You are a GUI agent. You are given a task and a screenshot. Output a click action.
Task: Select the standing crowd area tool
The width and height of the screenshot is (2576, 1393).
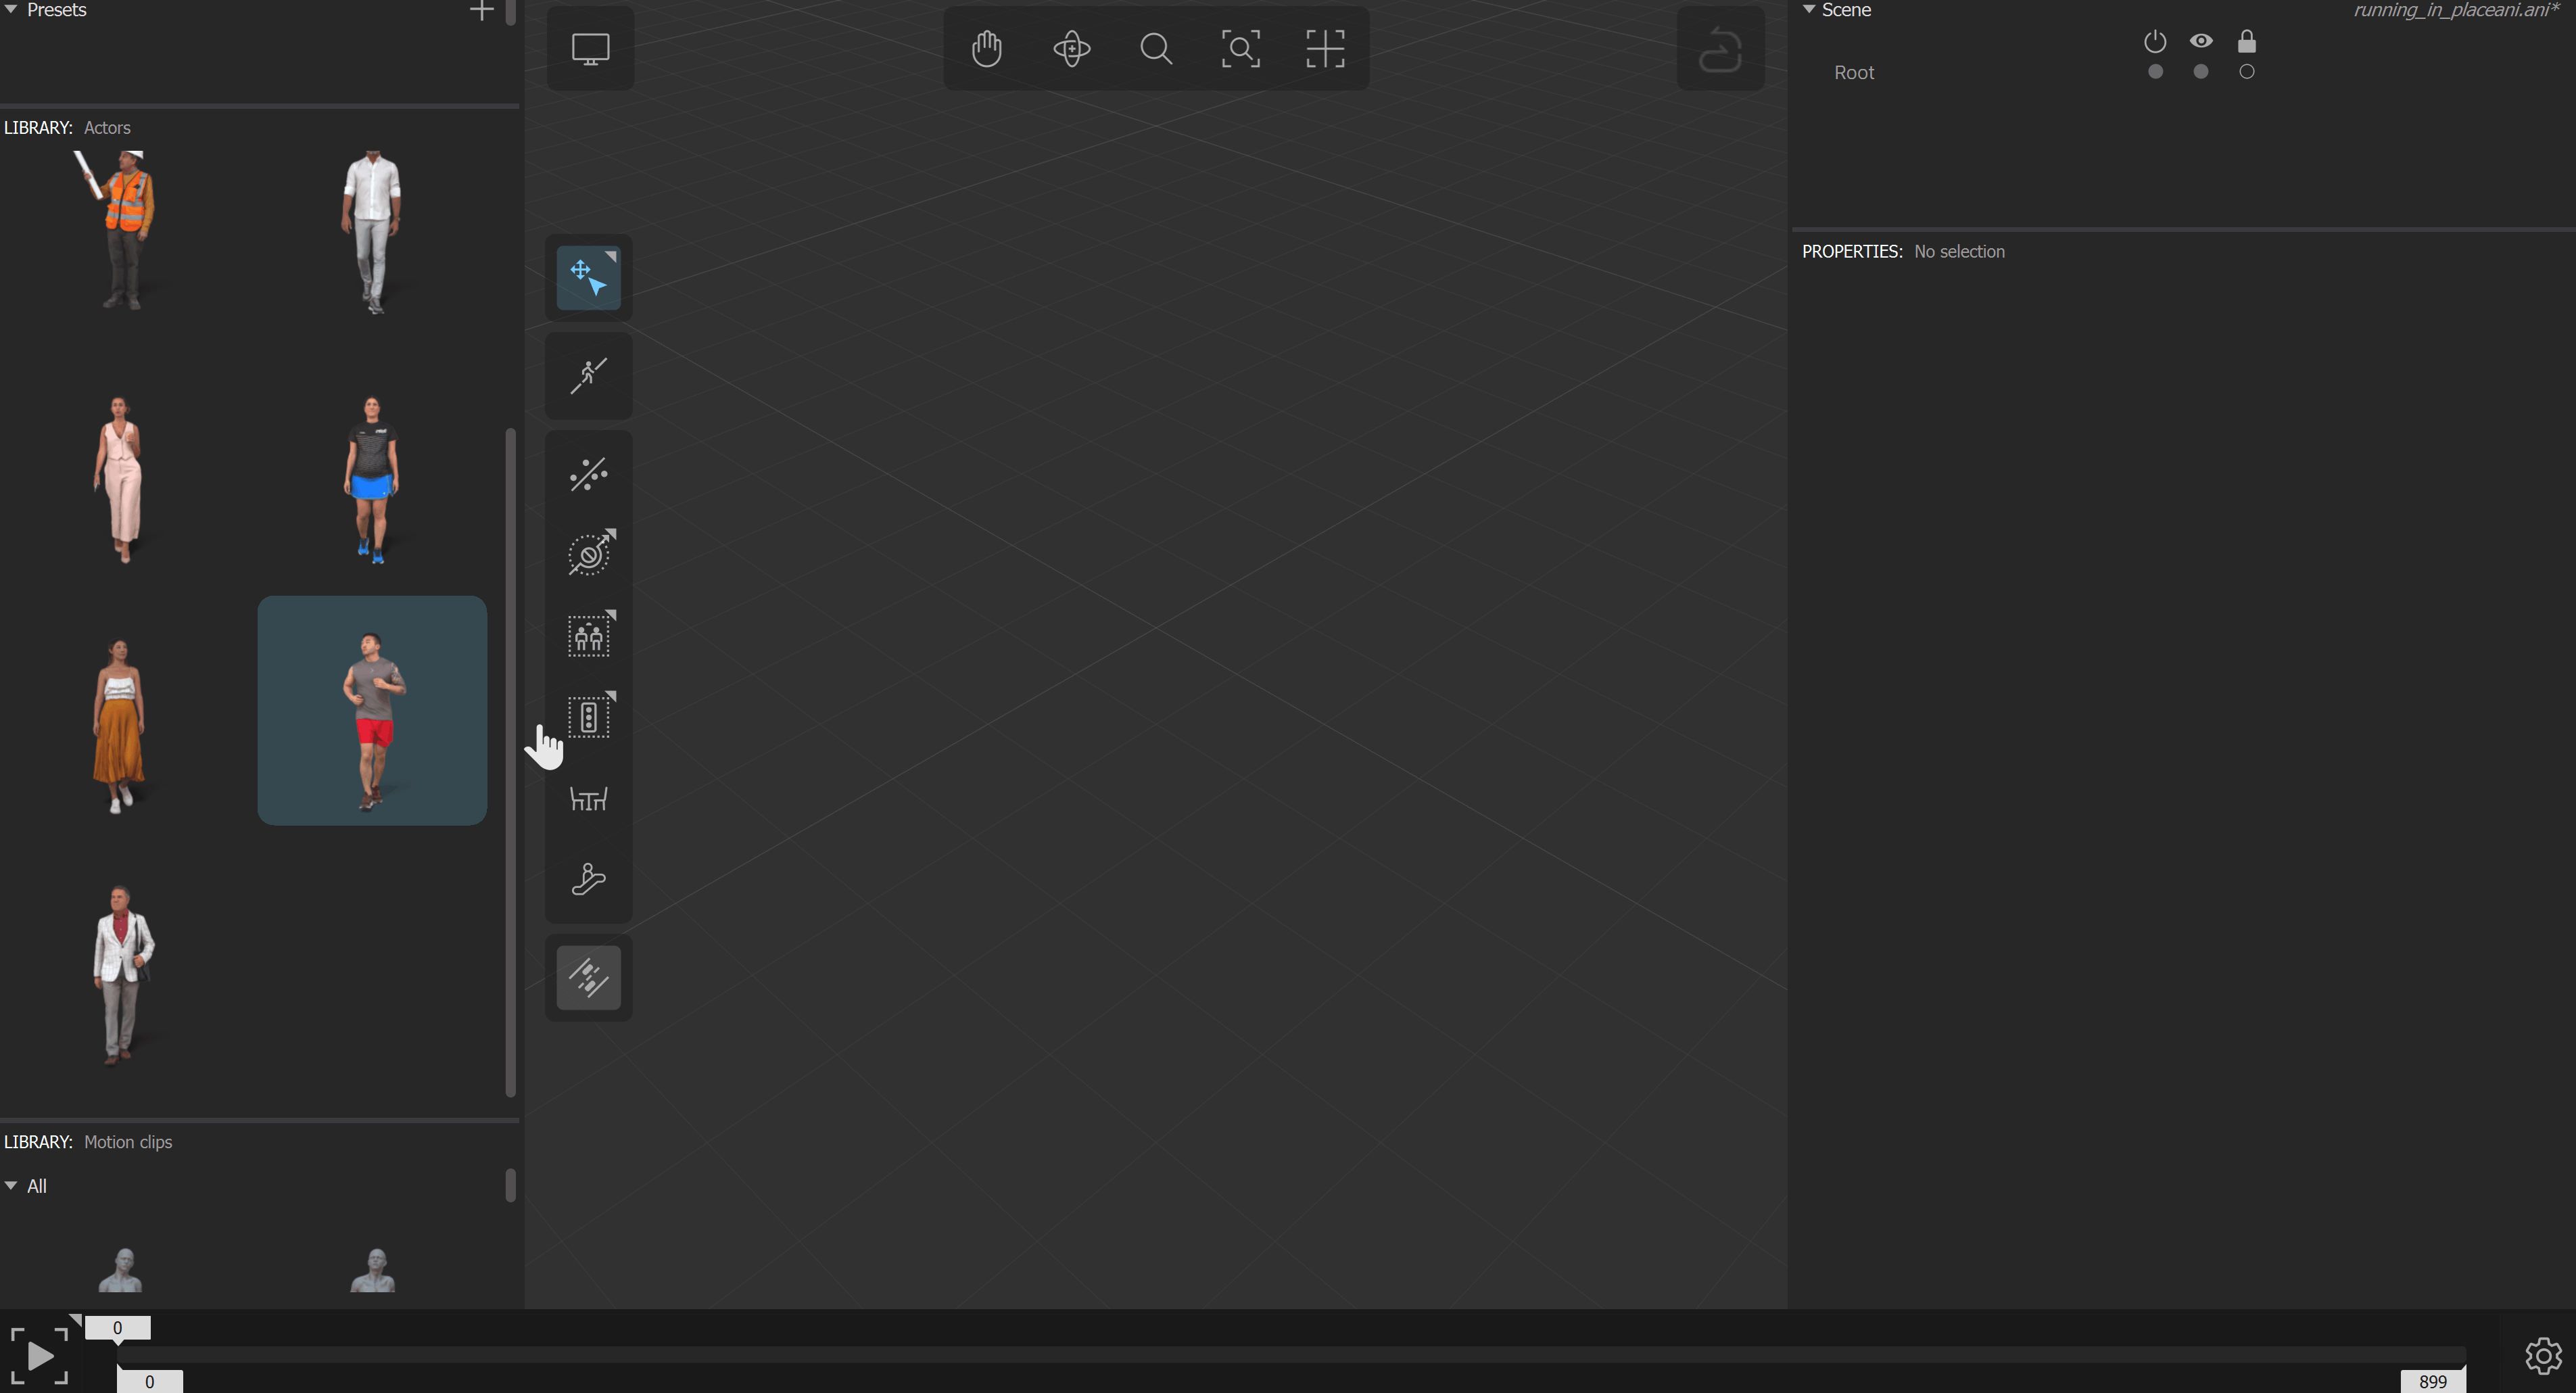click(588, 636)
